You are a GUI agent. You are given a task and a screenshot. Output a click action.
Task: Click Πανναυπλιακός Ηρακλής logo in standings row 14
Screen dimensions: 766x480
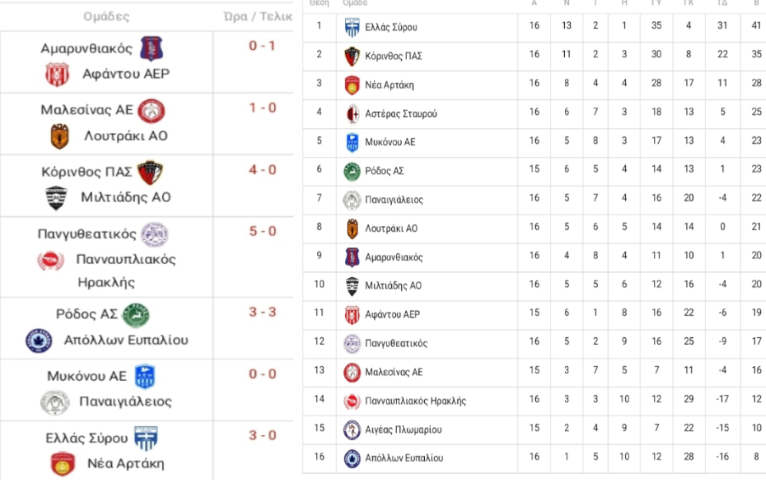coord(352,401)
